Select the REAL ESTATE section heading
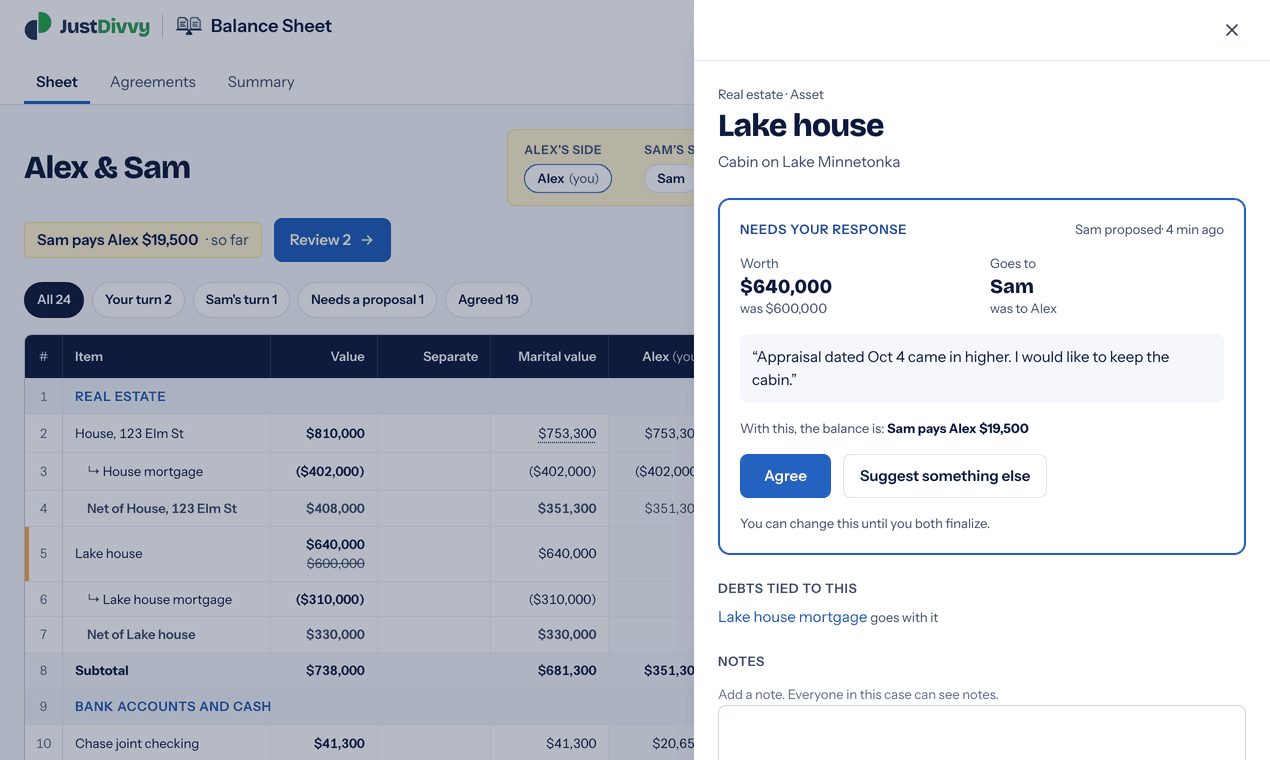Image resolution: width=1270 pixels, height=760 pixels. [x=120, y=396]
